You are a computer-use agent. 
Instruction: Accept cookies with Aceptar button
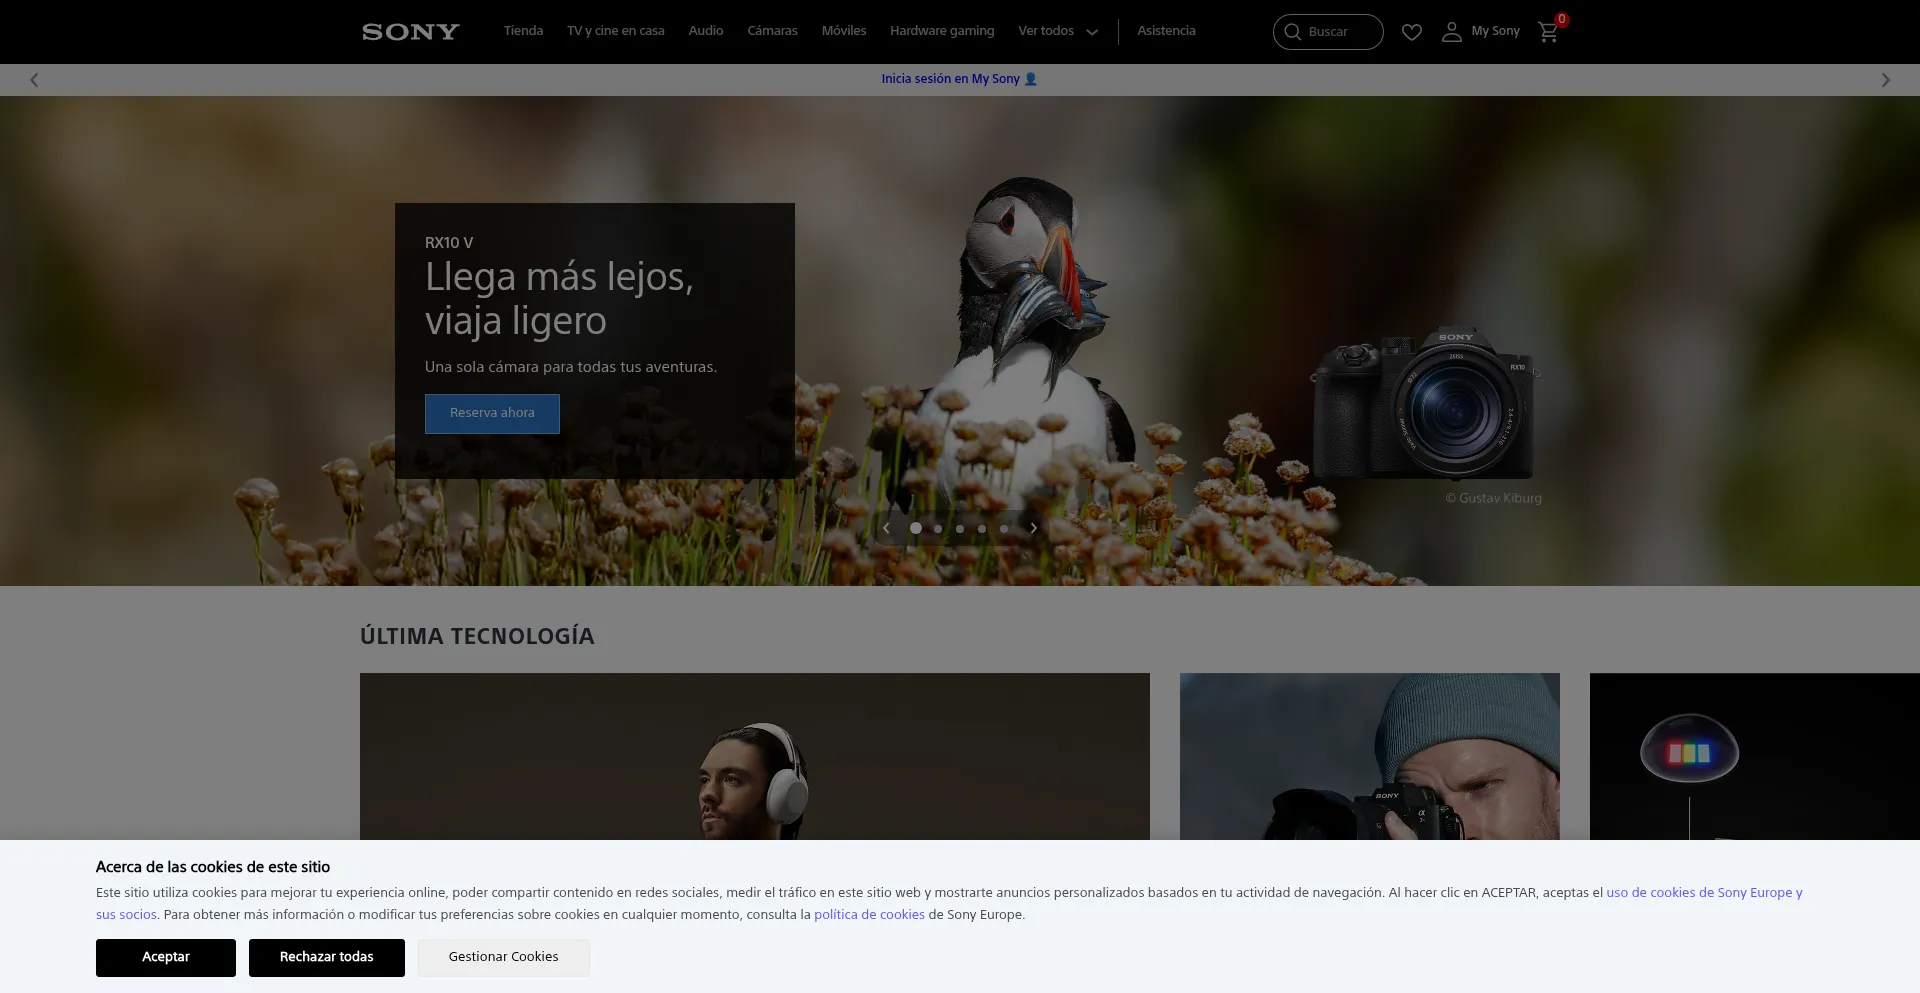(166, 957)
